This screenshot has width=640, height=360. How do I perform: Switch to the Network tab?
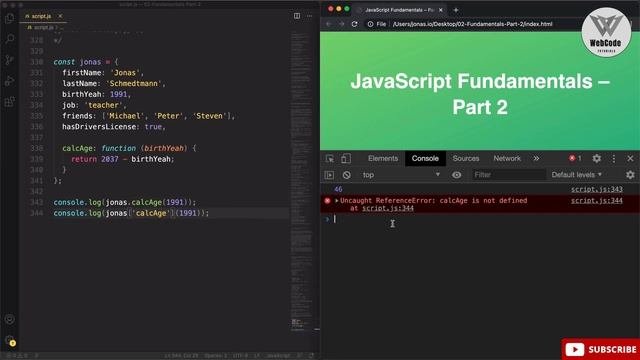(507, 158)
